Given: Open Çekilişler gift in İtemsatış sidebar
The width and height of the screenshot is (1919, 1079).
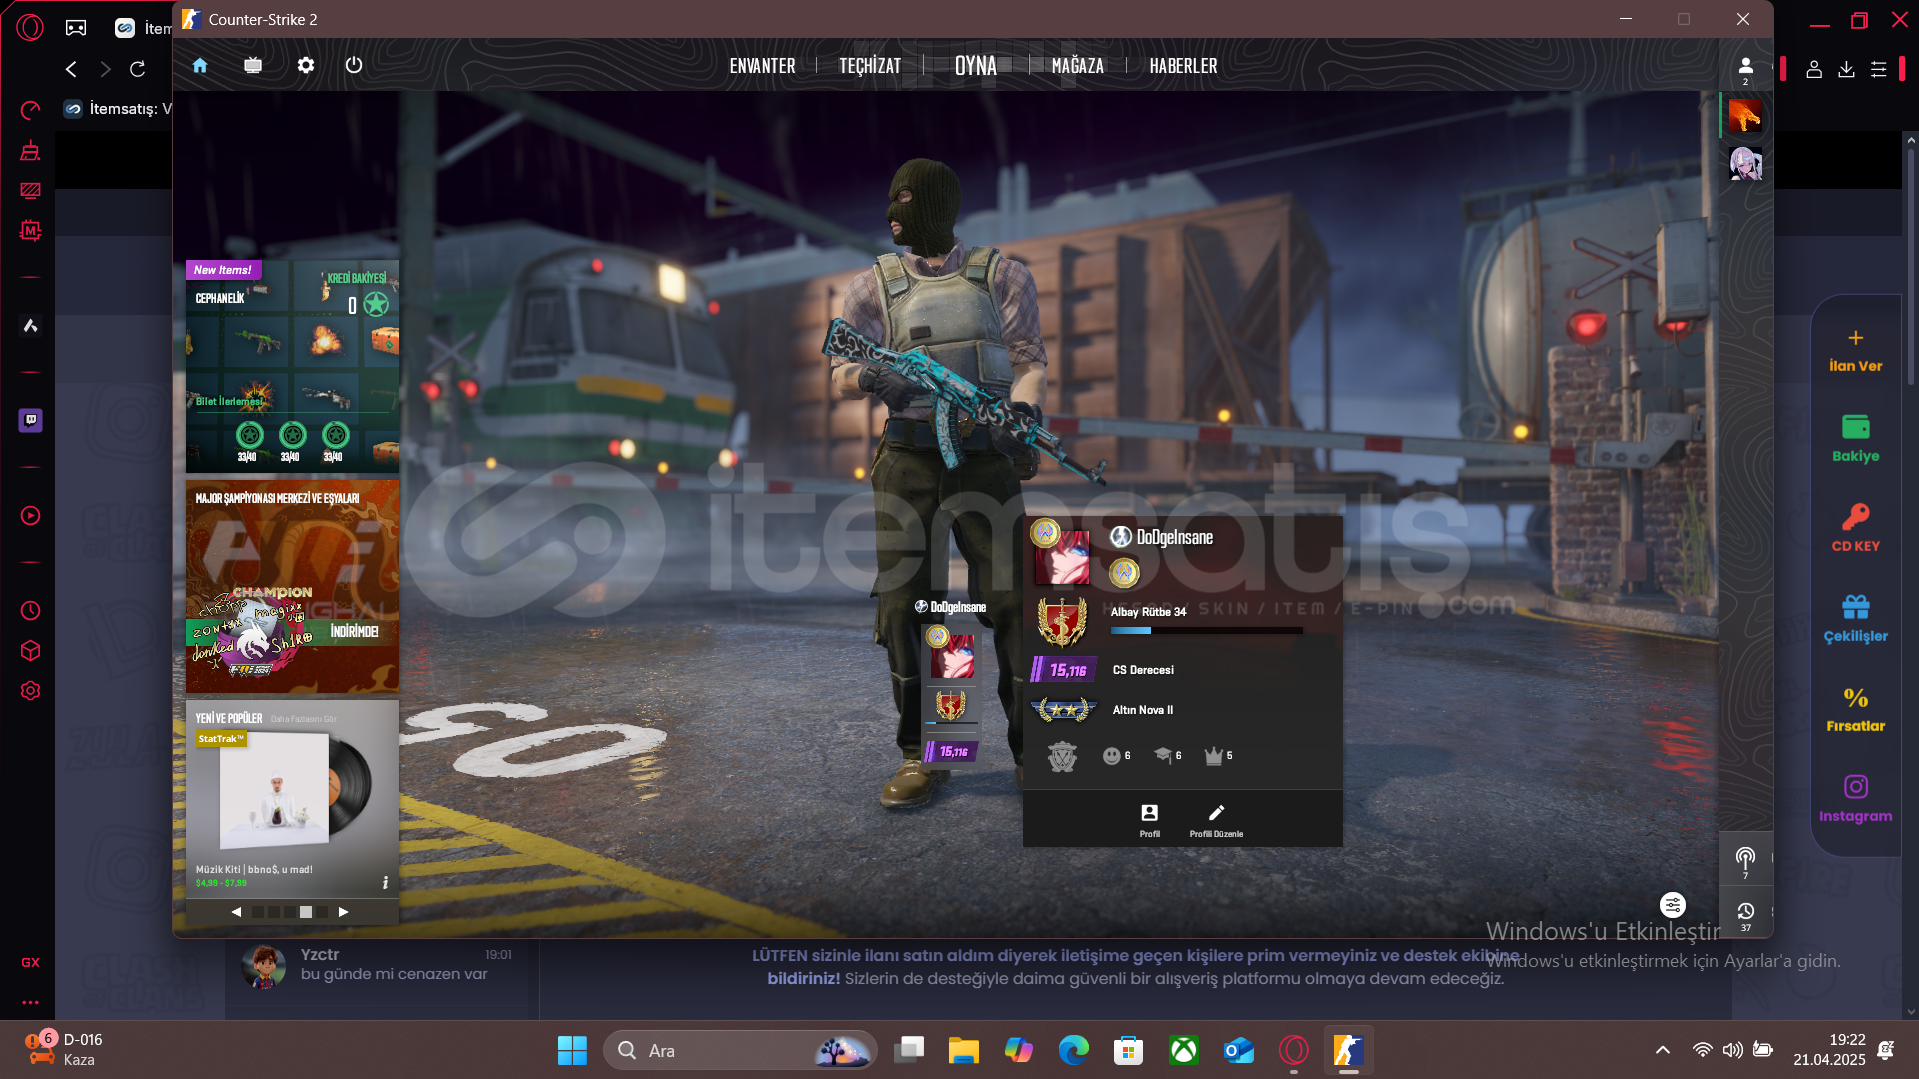Looking at the screenshot, I should click(x=1856, y=619).
